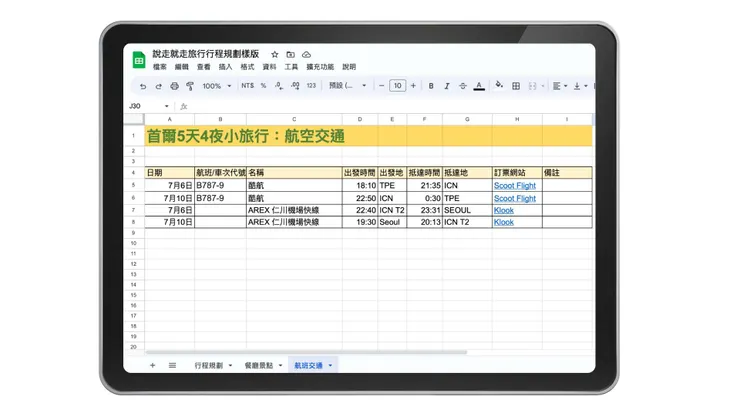Format as NT$ currency
The image size is (740, 416).
point(247,85)
